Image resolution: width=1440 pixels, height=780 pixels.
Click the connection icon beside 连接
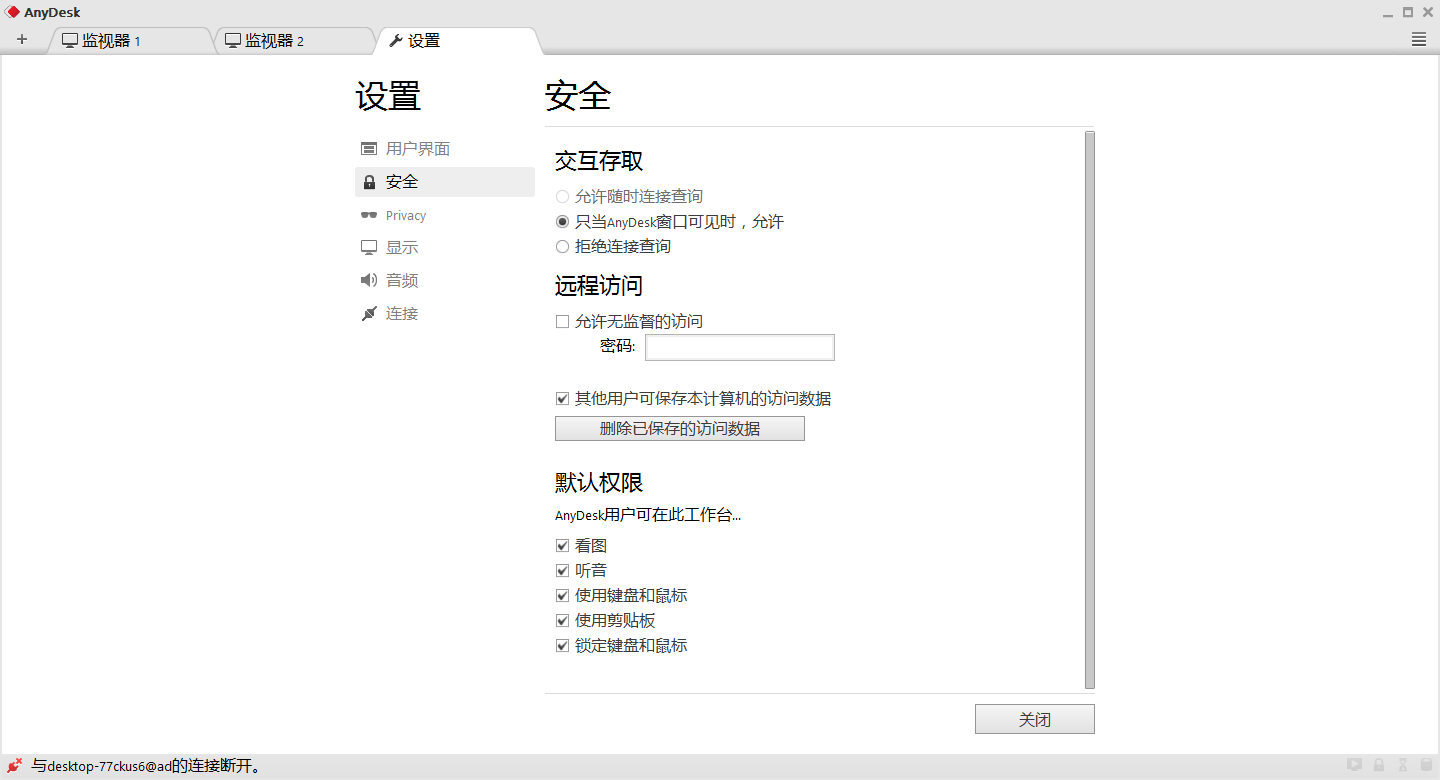coord(369,313)
